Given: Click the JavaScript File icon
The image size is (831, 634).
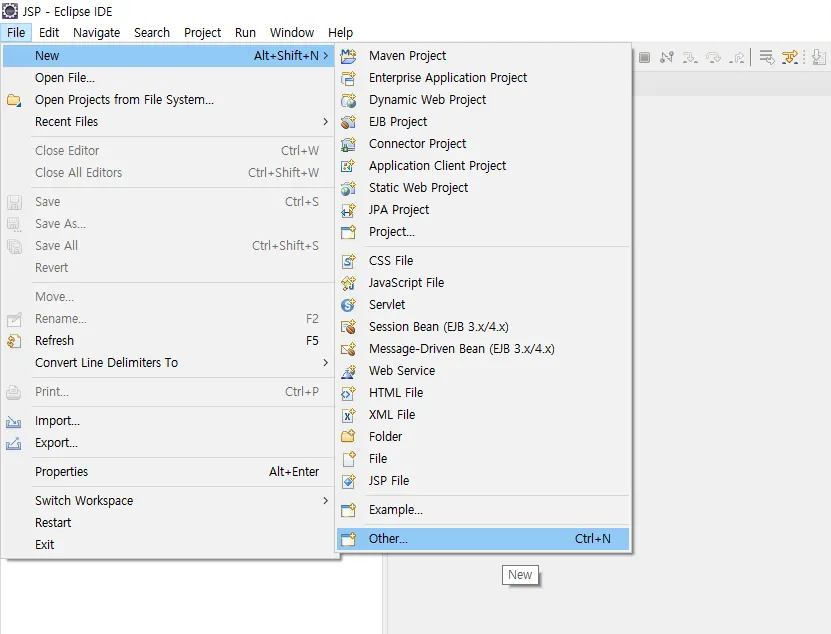Looking at the screenshot, I should click(348, 283).
